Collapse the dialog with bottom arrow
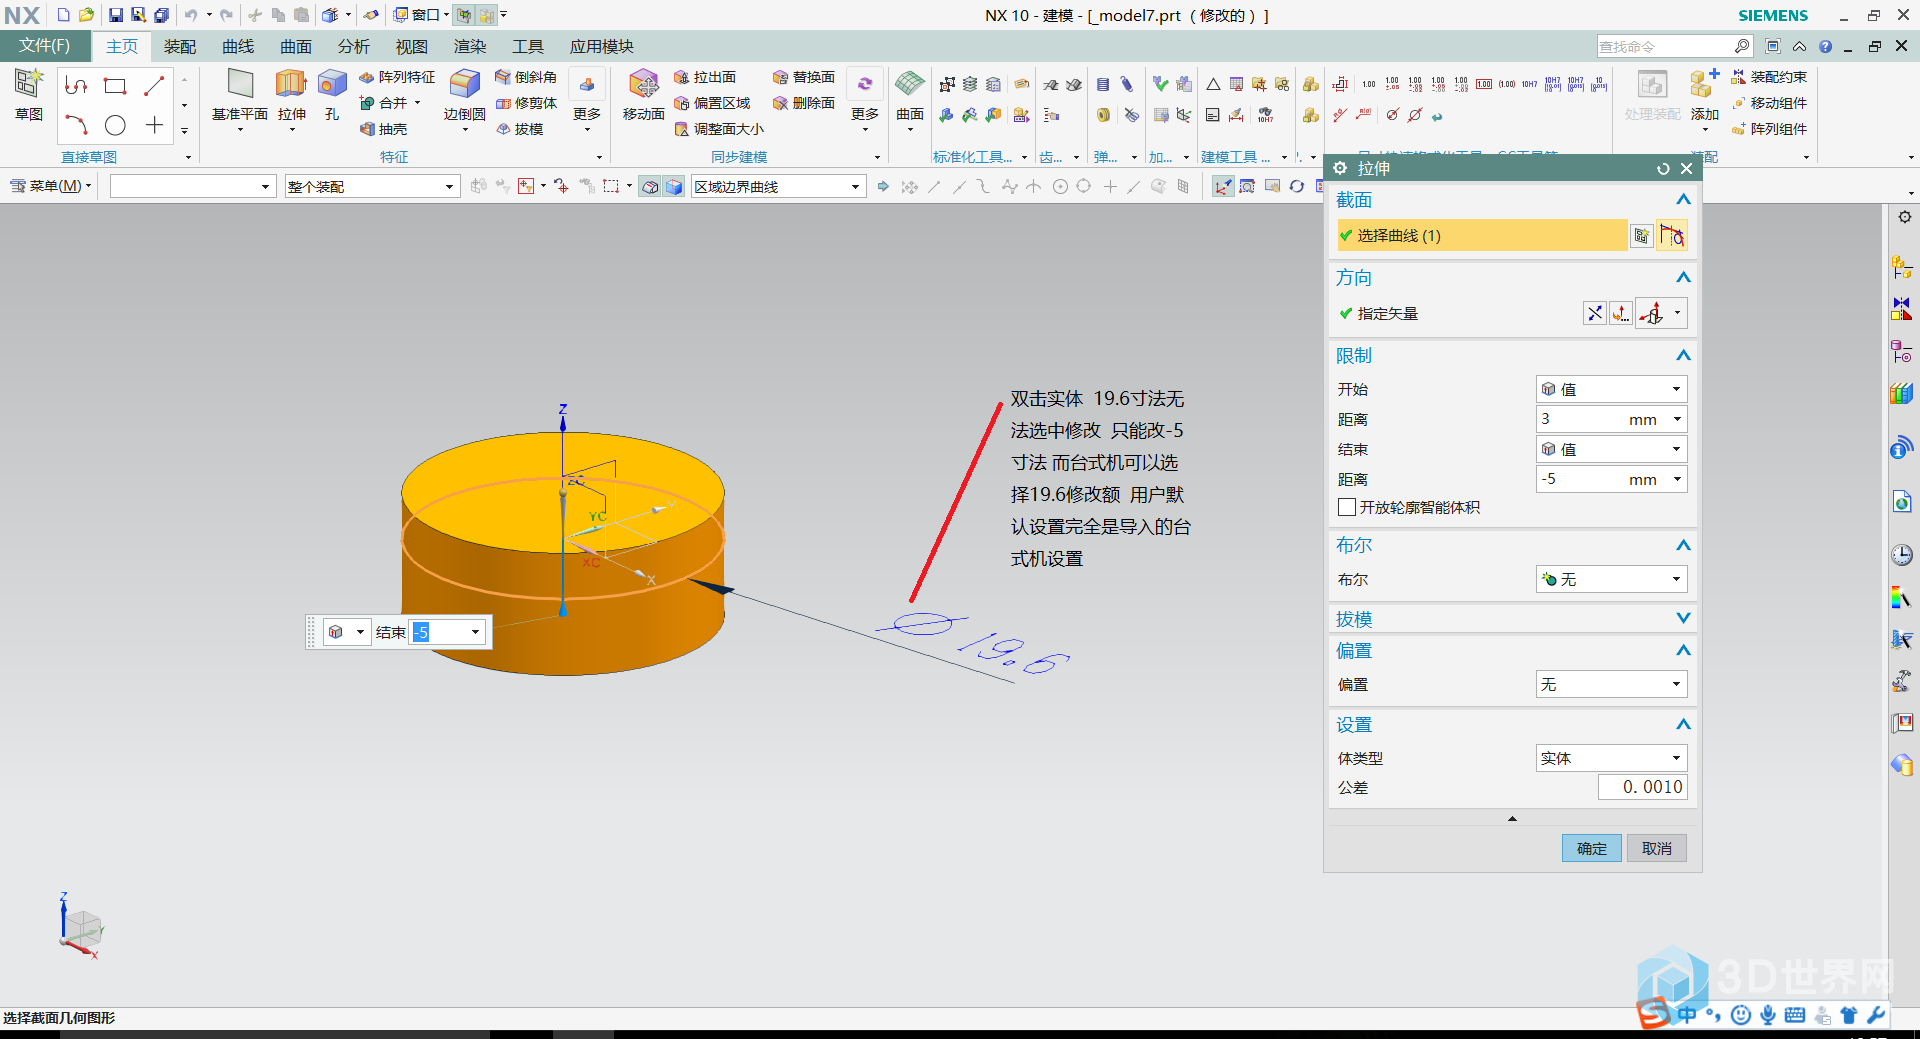The height and width of the screenshot is (1039, 1920). click(1512, 818)
